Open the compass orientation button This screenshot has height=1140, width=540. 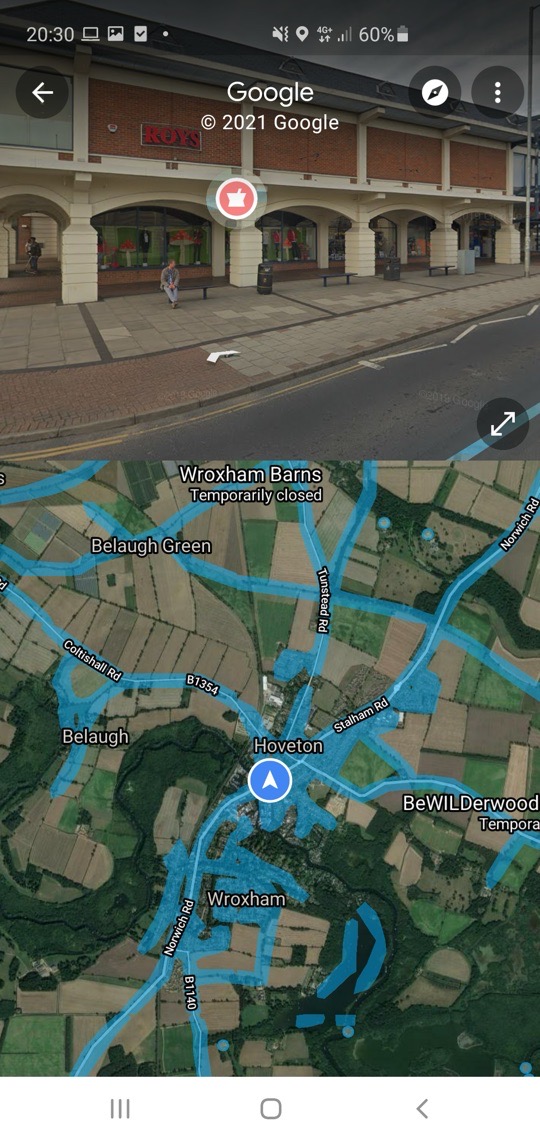pyautogui.click(x=435, y=92)
